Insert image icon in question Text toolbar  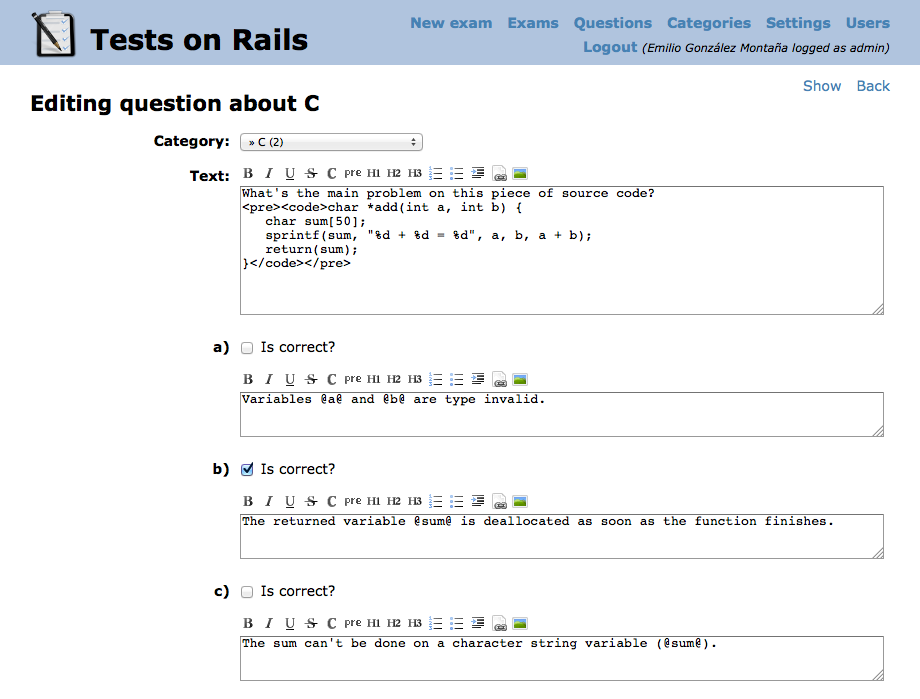click(520, 173)
